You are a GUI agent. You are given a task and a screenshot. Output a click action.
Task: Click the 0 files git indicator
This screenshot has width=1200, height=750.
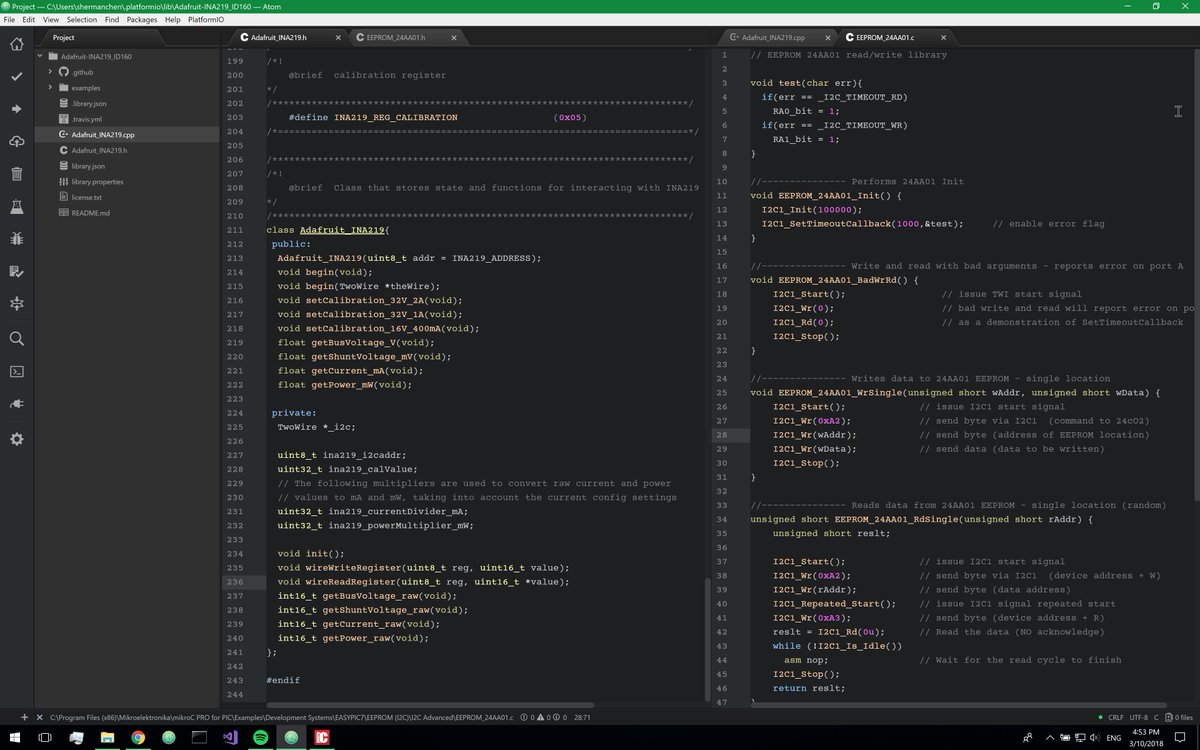coord(1179,717)
